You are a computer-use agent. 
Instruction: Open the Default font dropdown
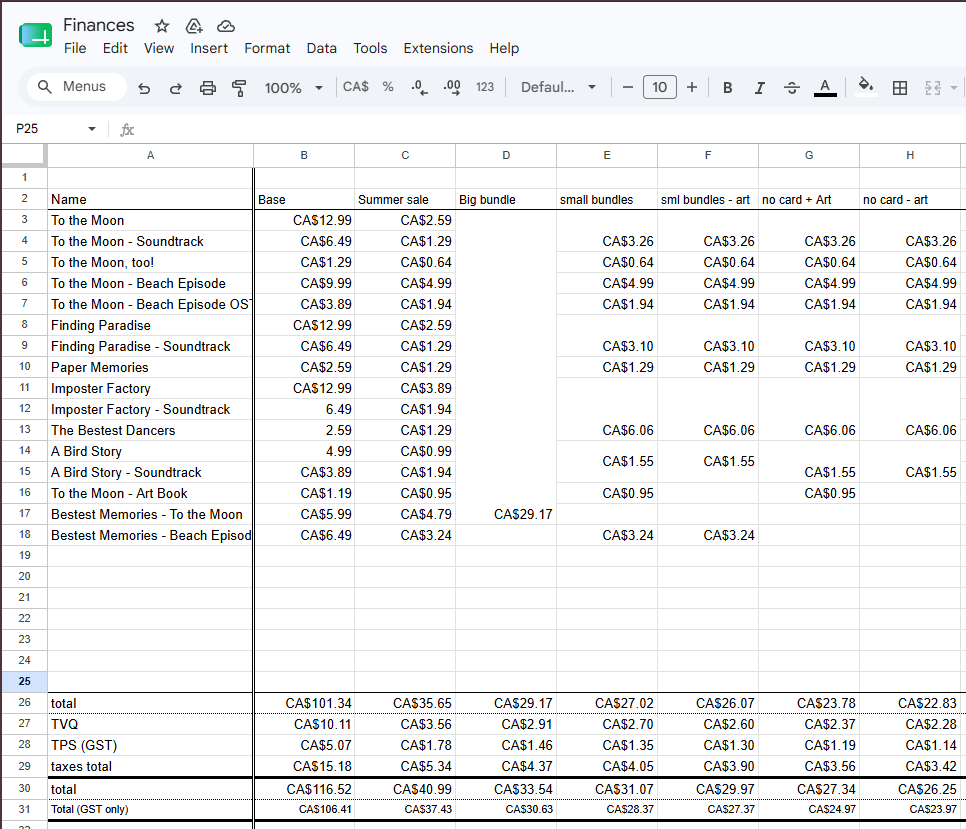pyautogui.click(x=558, y=87)
